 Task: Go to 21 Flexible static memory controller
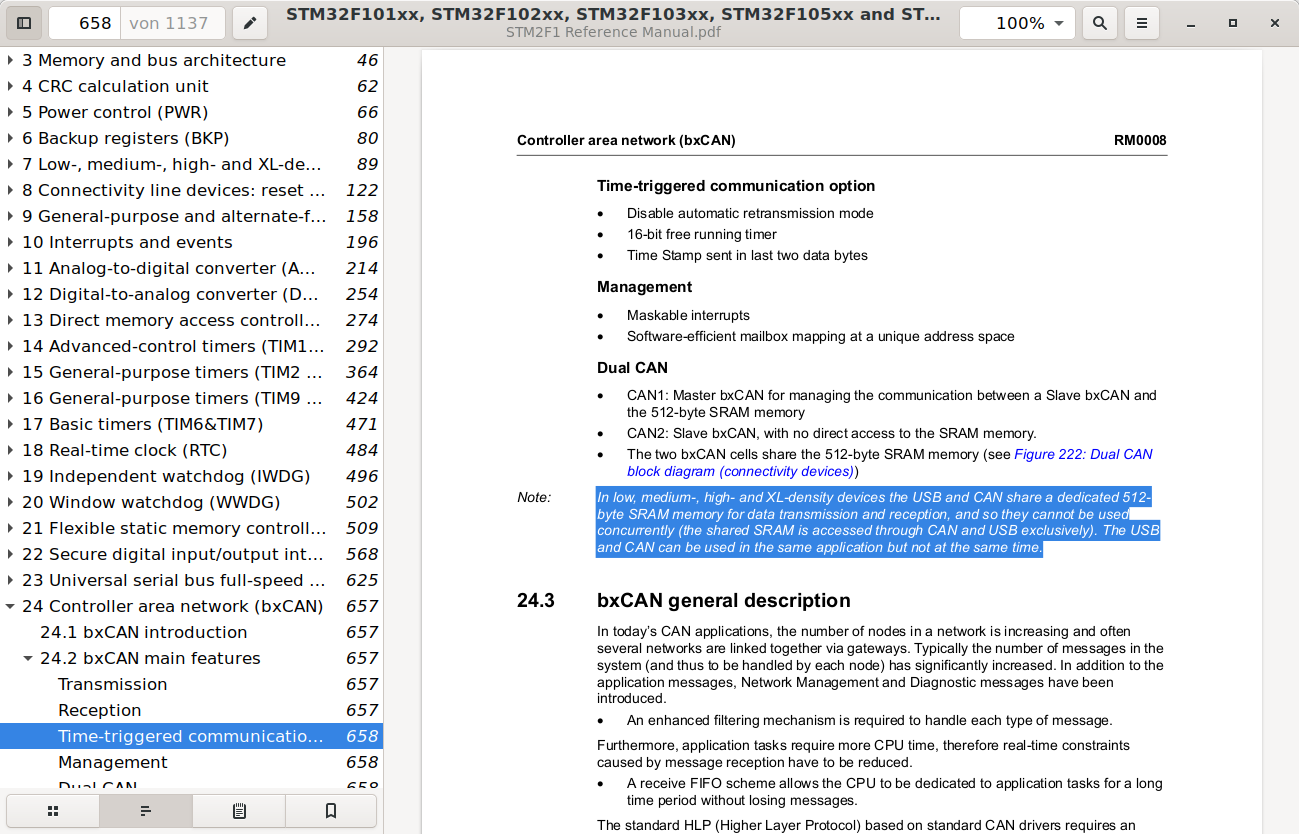tap(191, 528)
